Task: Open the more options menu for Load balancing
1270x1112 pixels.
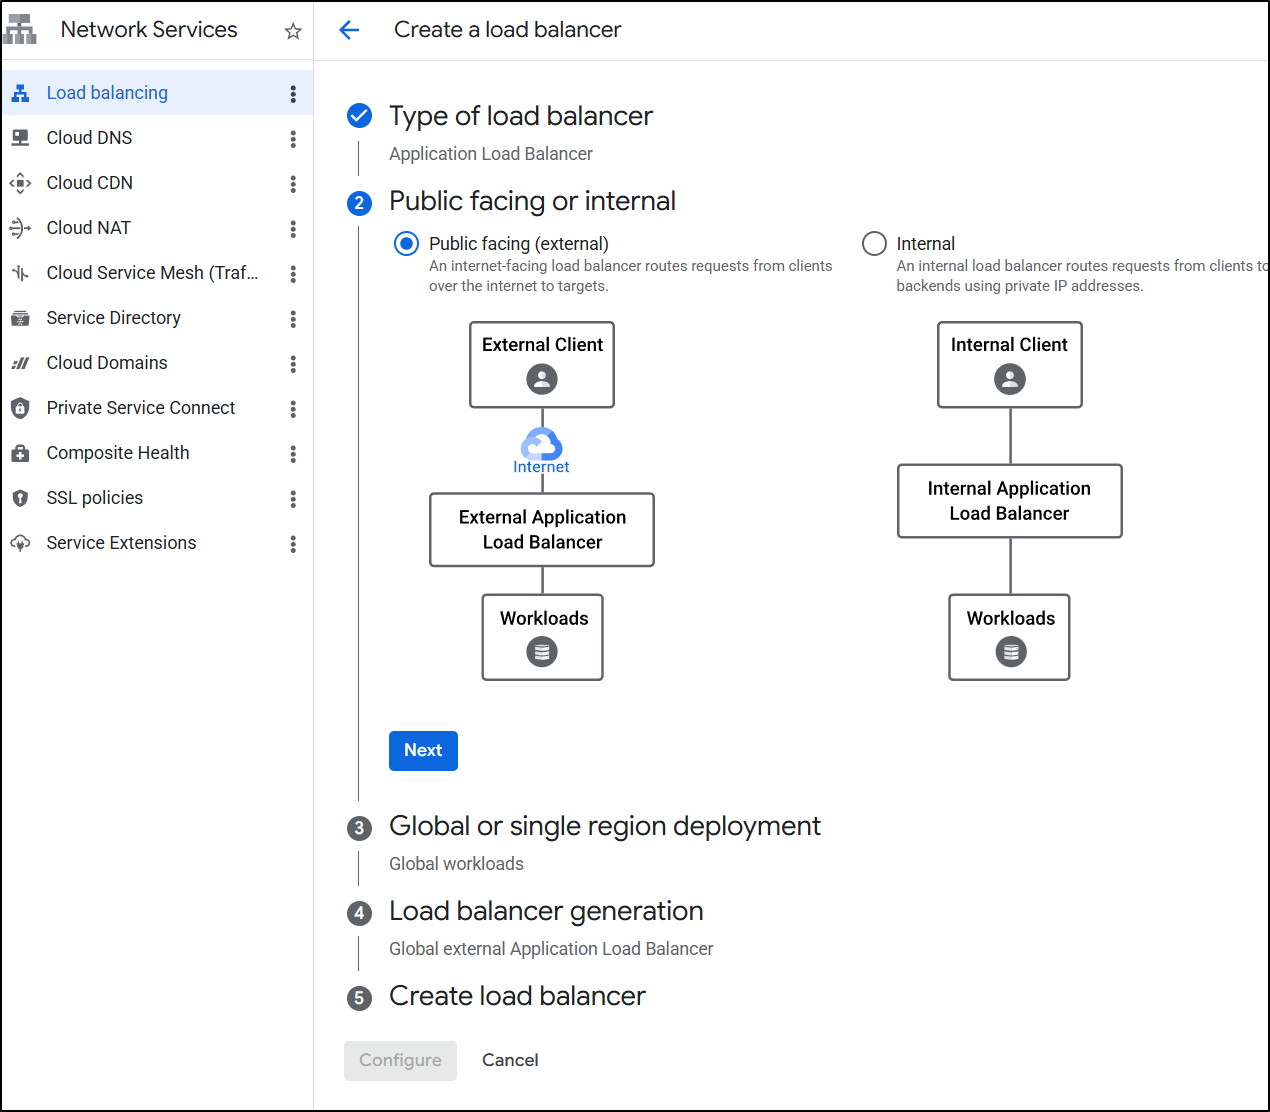Action: coord(293,94)
